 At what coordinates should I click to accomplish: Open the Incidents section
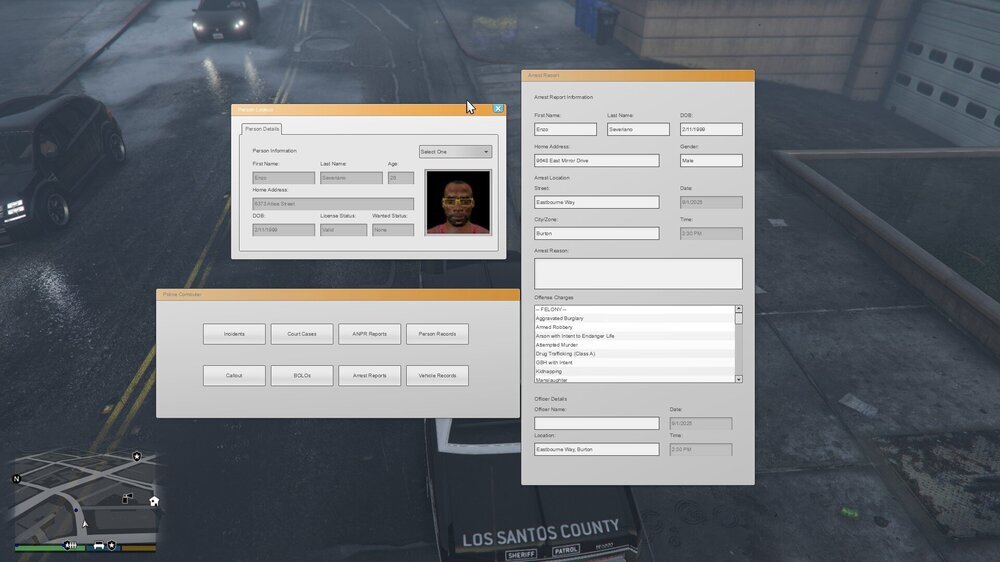pyautogui.click(x=234, y=334)
